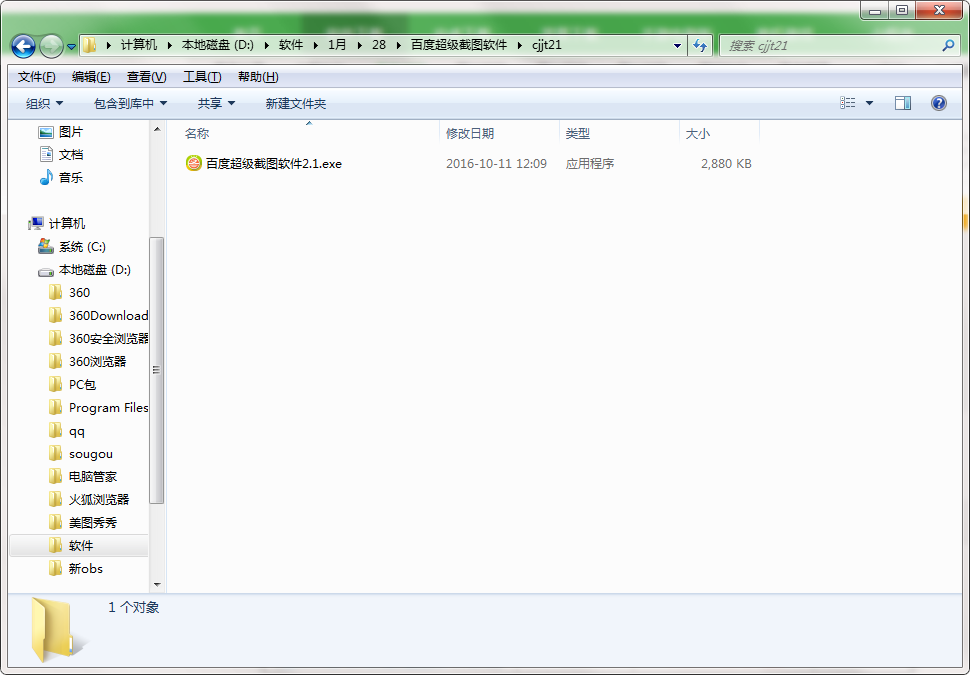
Task: Select the 百度超级截图软件2.1.exe file icon
Action: [194, 163]
